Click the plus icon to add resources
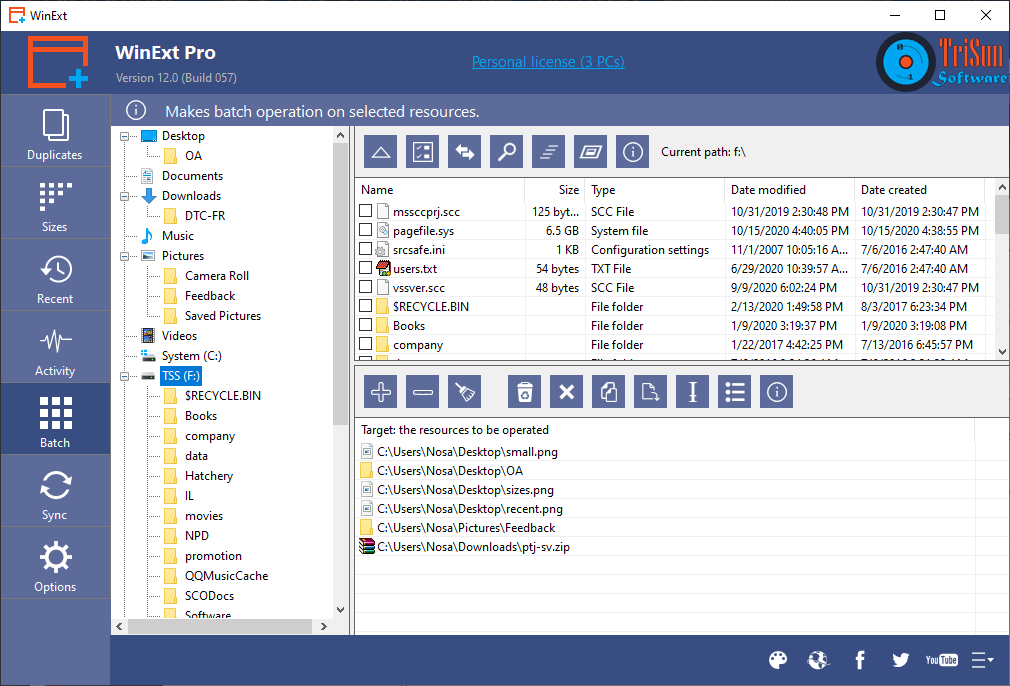The height and width of the screenshot is (686, 1010). coord(381,392)
